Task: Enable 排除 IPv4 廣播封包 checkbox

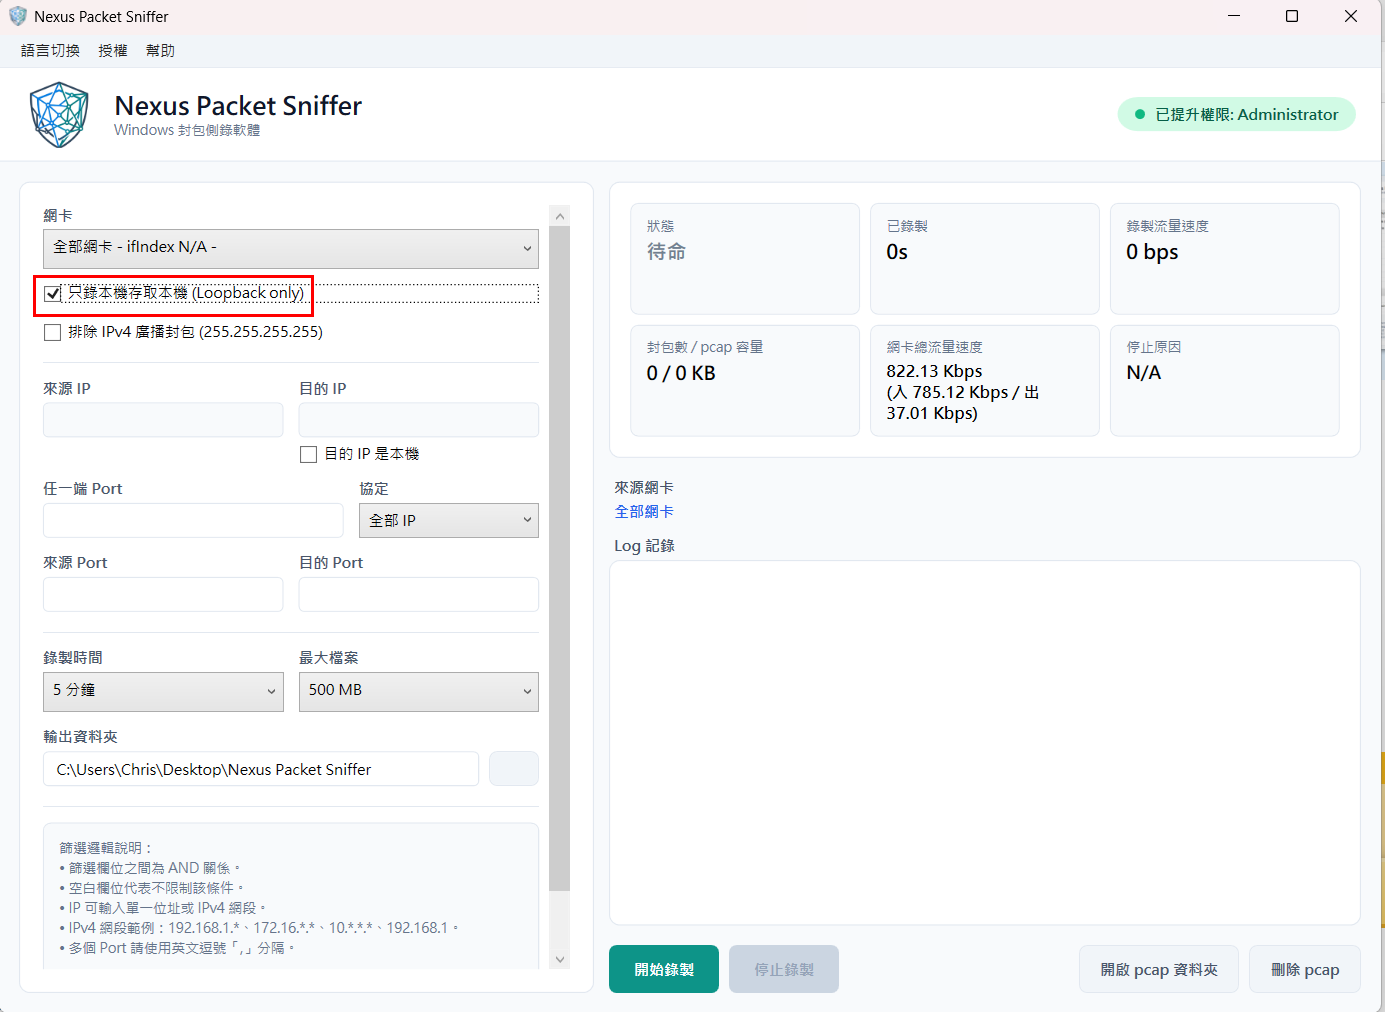Action: (x=53, y=332)
